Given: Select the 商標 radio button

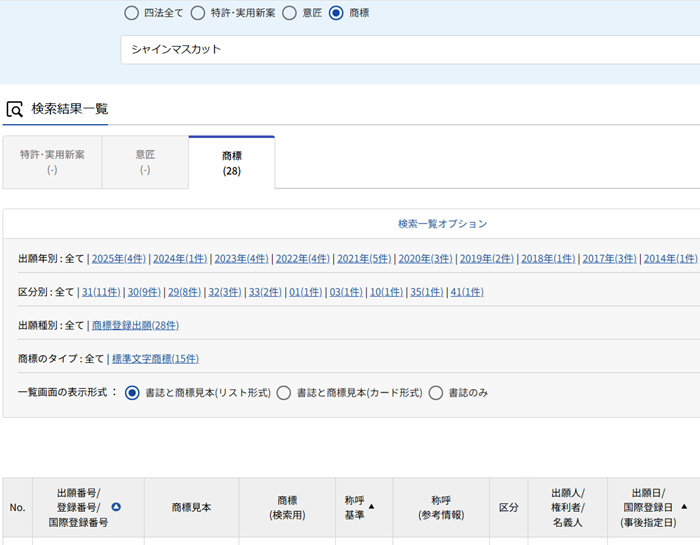Looking at the screenshot, I should (x=335, y=13).
